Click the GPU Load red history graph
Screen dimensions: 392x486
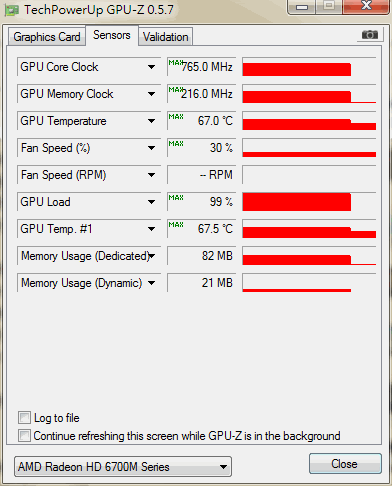click(x=309, y=202)
